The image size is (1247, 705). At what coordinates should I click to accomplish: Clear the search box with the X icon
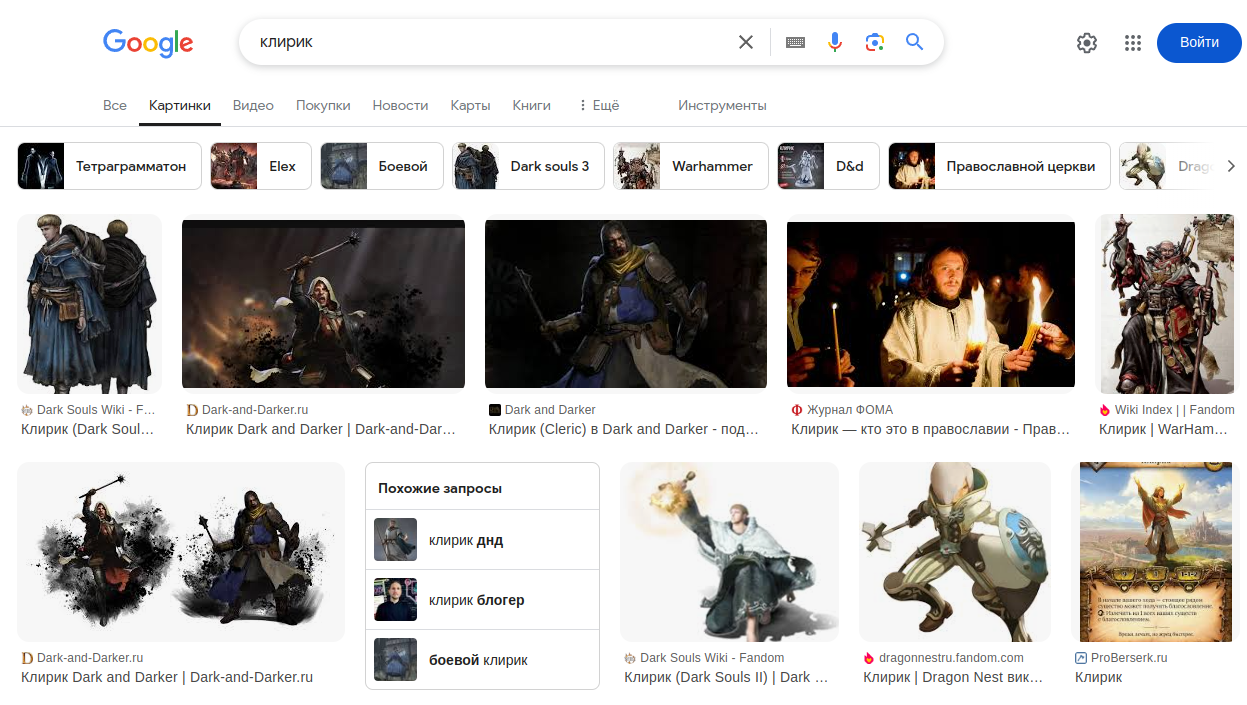point(745,42)
